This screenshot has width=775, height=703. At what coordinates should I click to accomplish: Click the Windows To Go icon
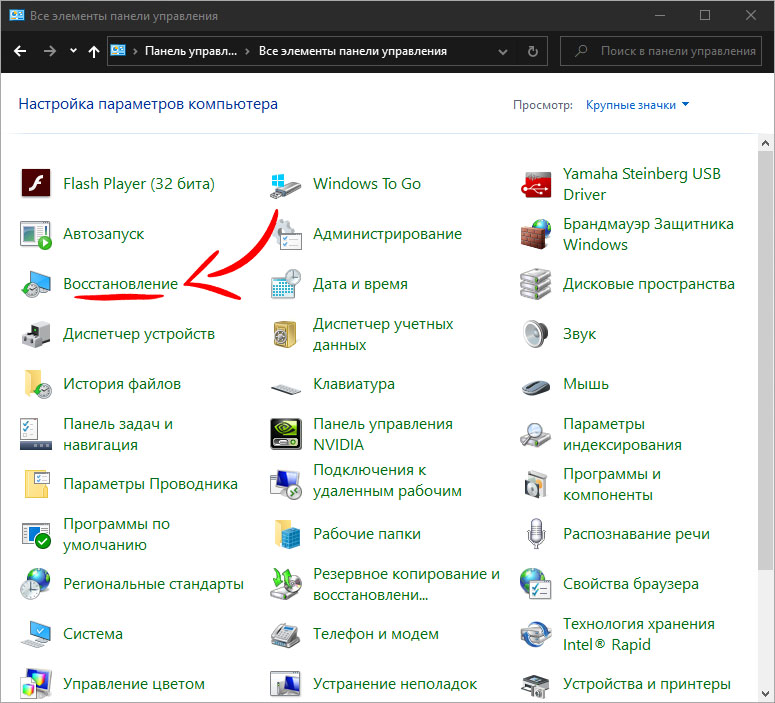[x=285, y=185]
